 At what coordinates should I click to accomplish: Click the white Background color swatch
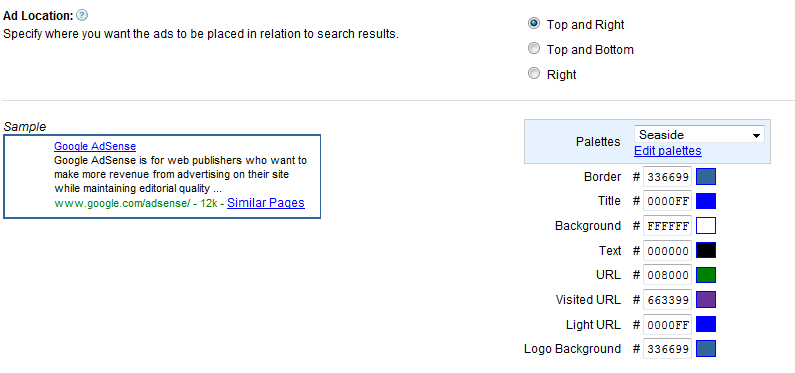coord(706,226)
